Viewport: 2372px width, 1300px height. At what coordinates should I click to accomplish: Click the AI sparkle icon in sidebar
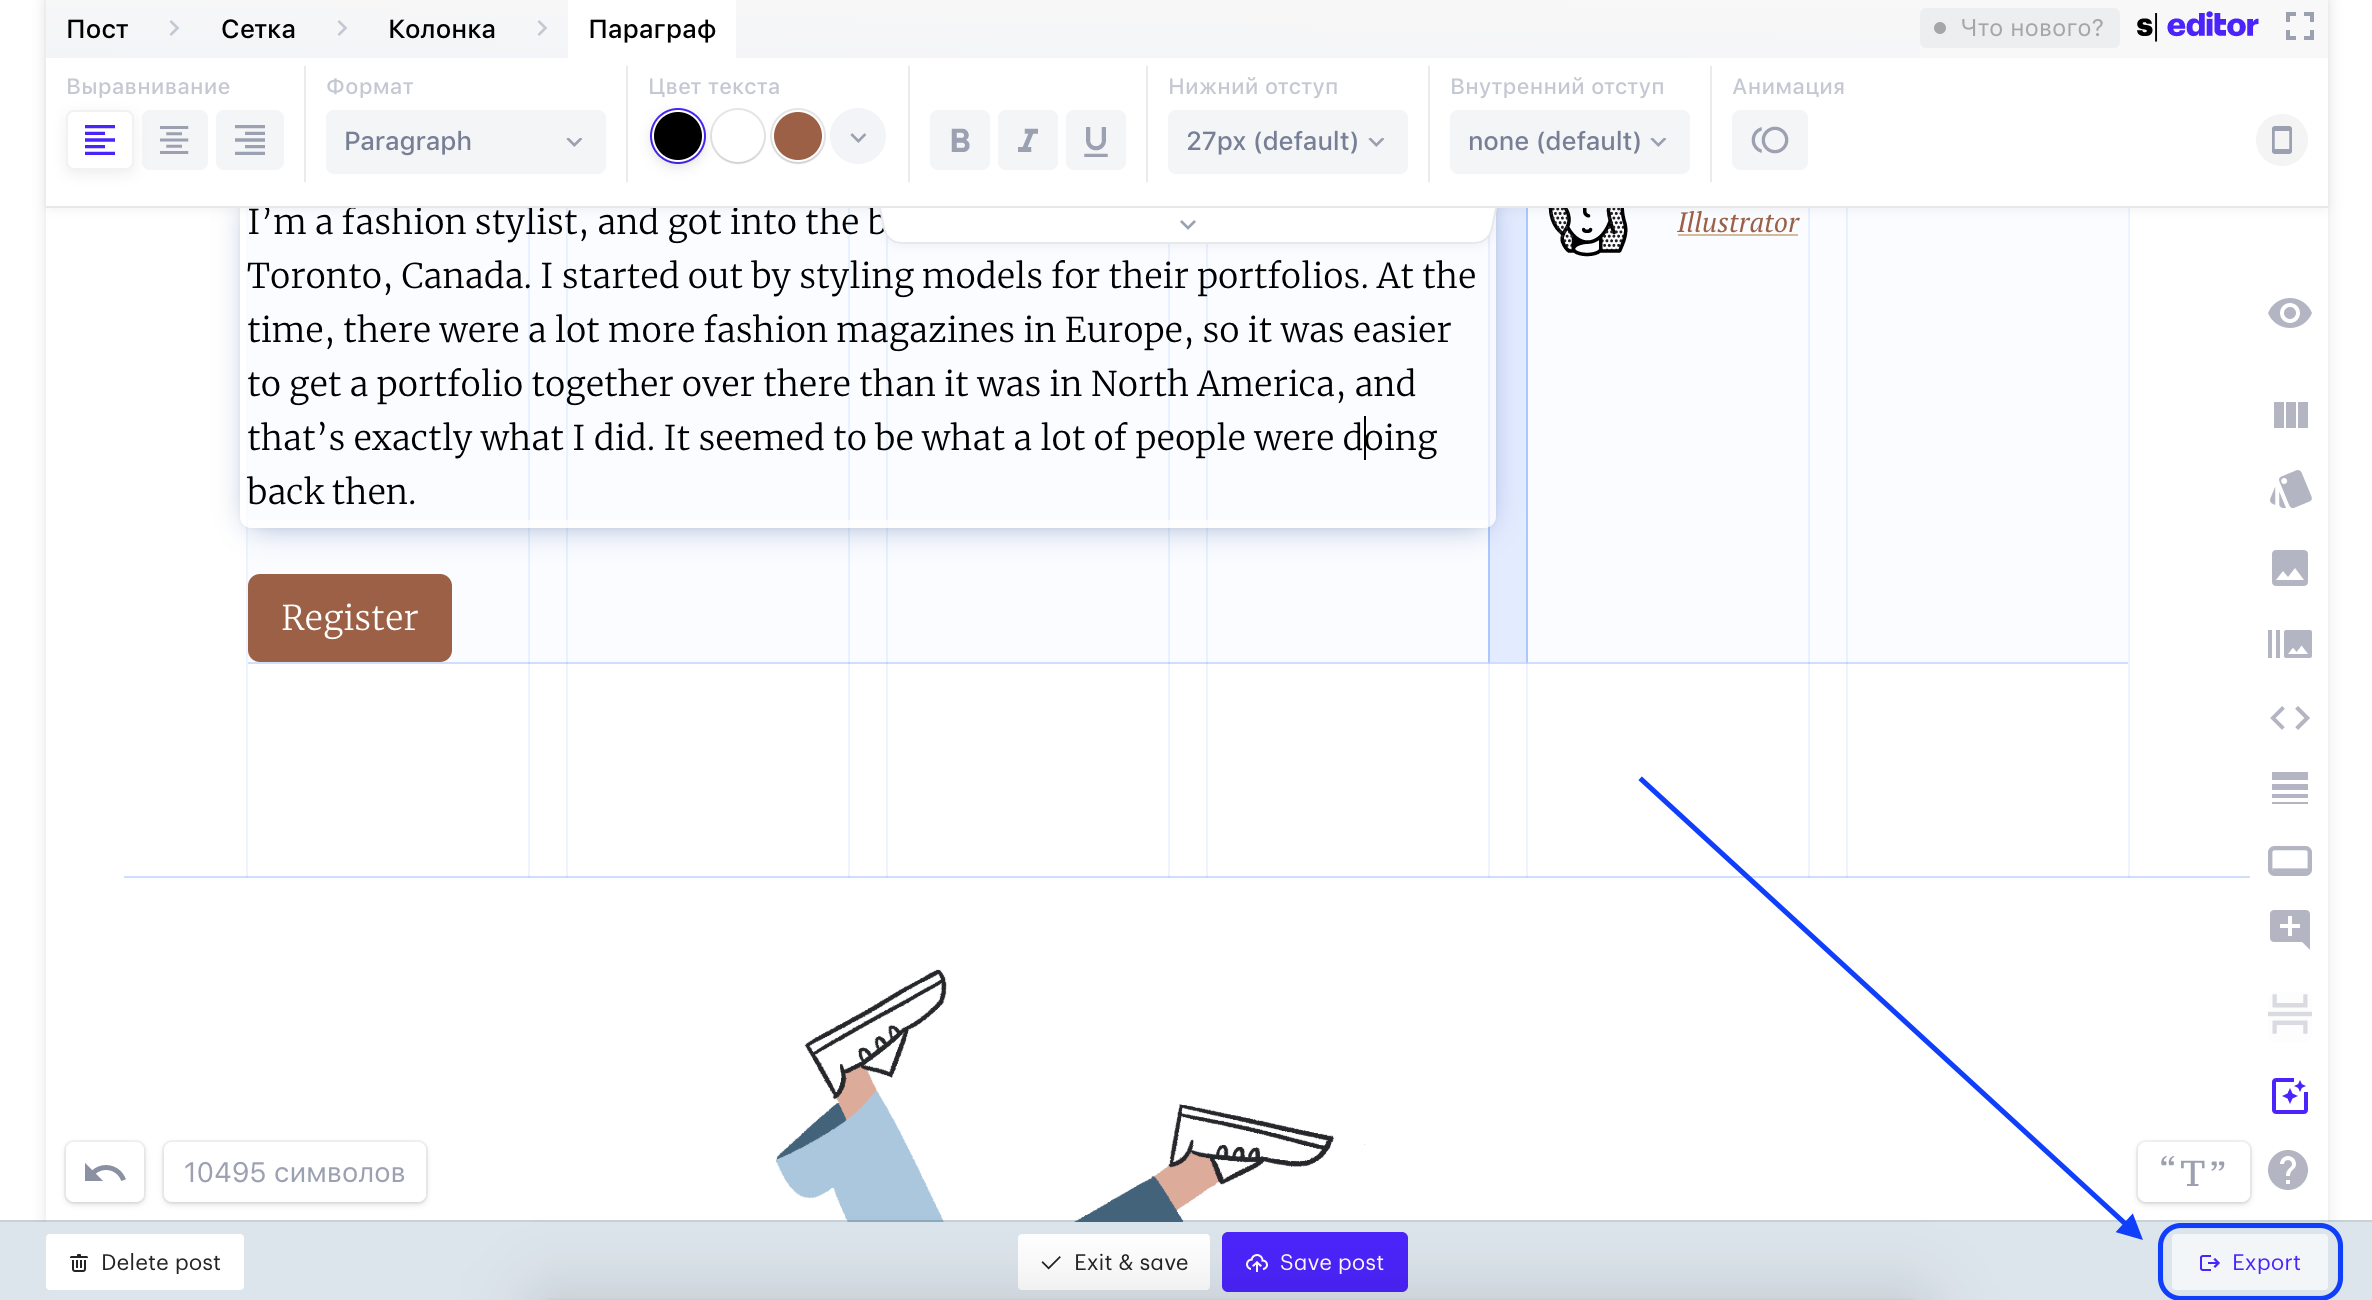pos(2292,1095)
